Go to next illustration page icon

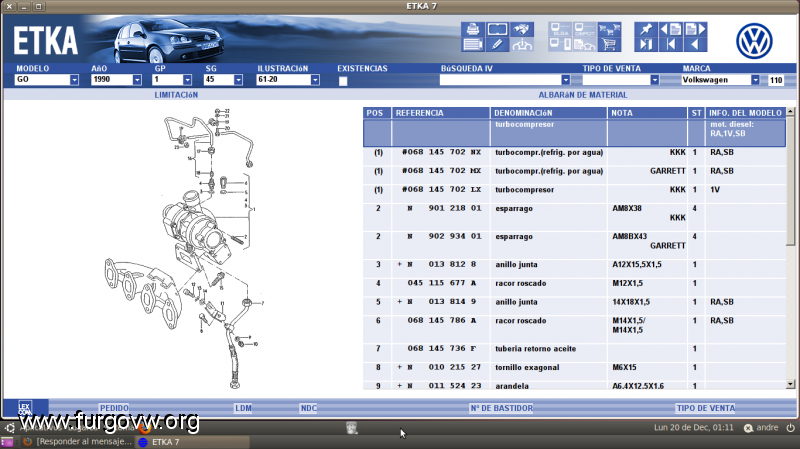coord(695,29)
